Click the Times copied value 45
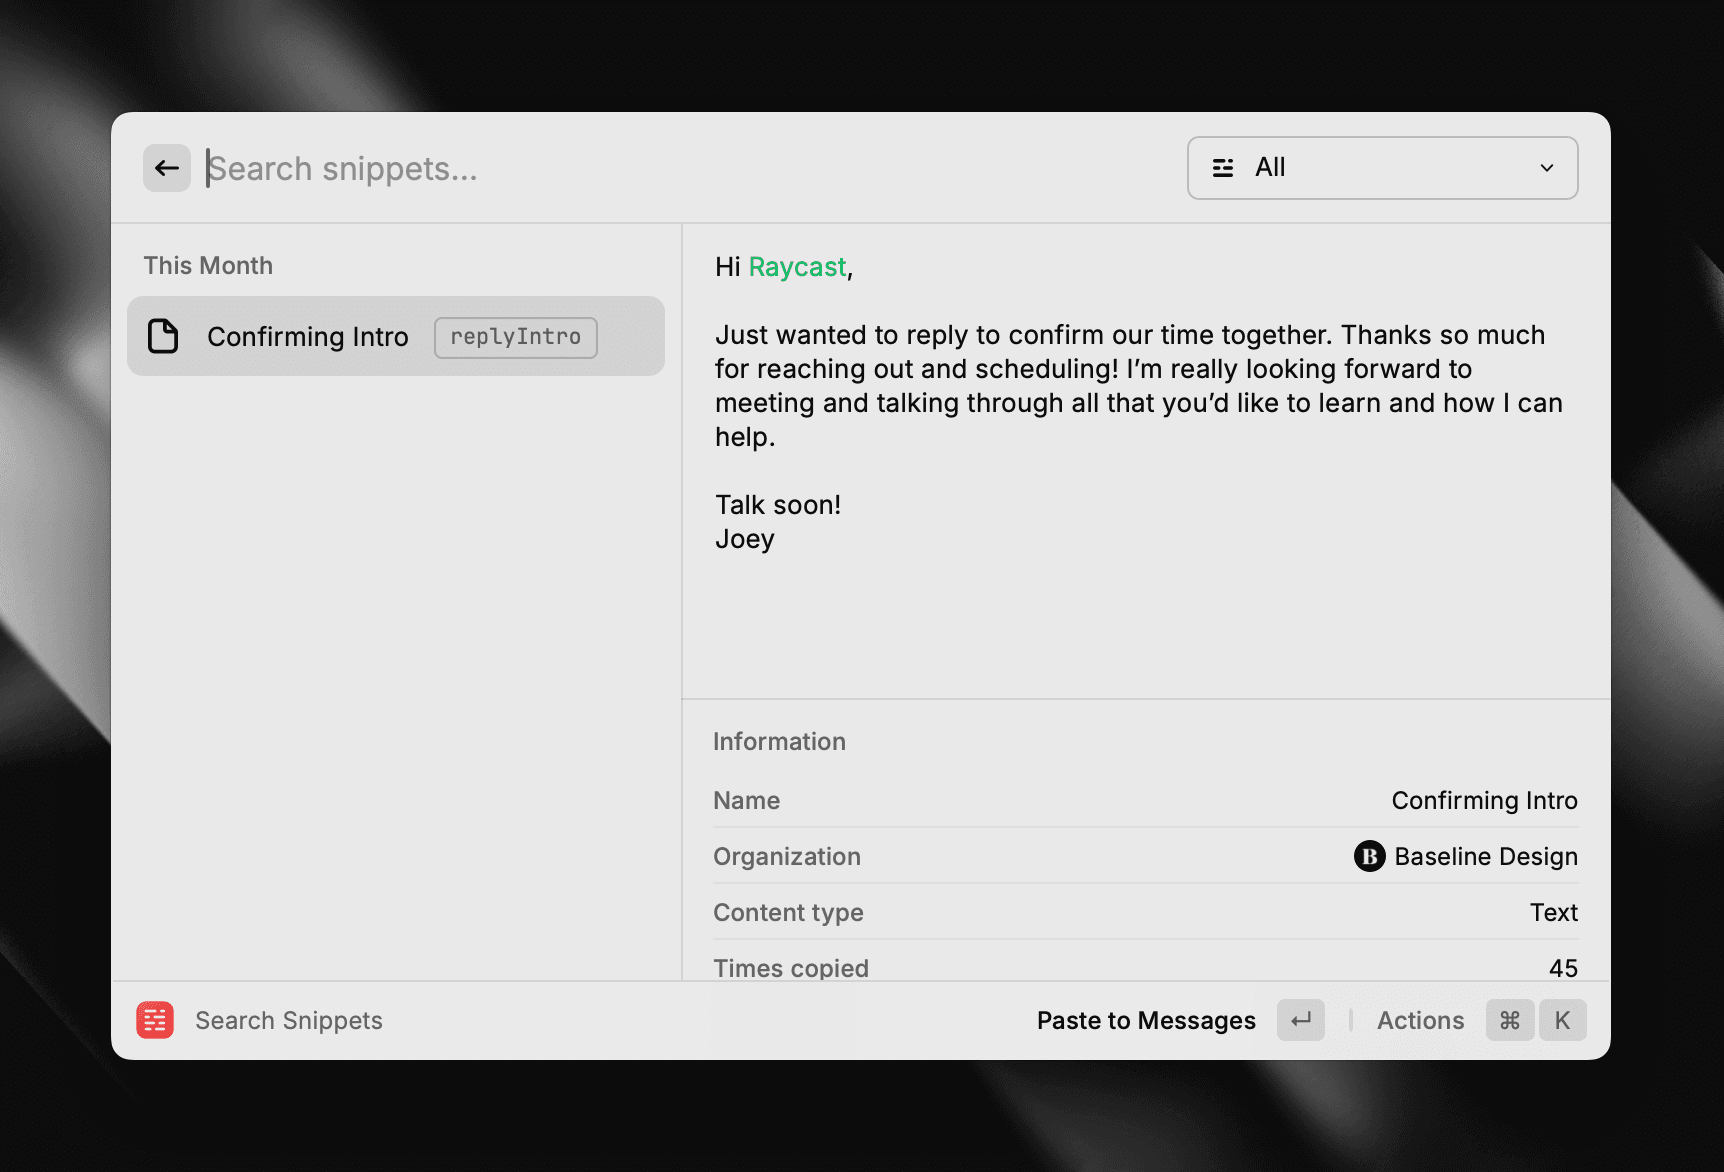1724x1172 pixels. coord(1563,968)
